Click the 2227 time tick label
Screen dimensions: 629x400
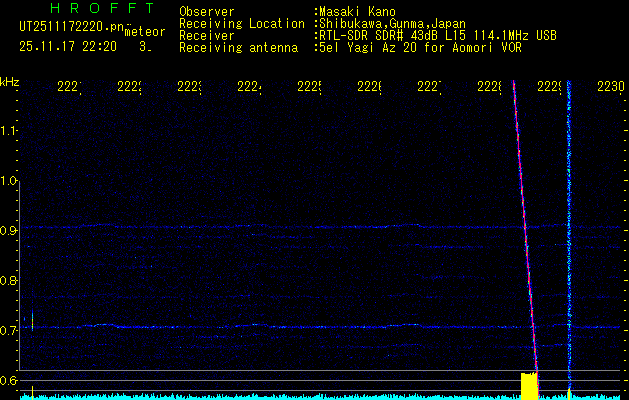[429, 88]
